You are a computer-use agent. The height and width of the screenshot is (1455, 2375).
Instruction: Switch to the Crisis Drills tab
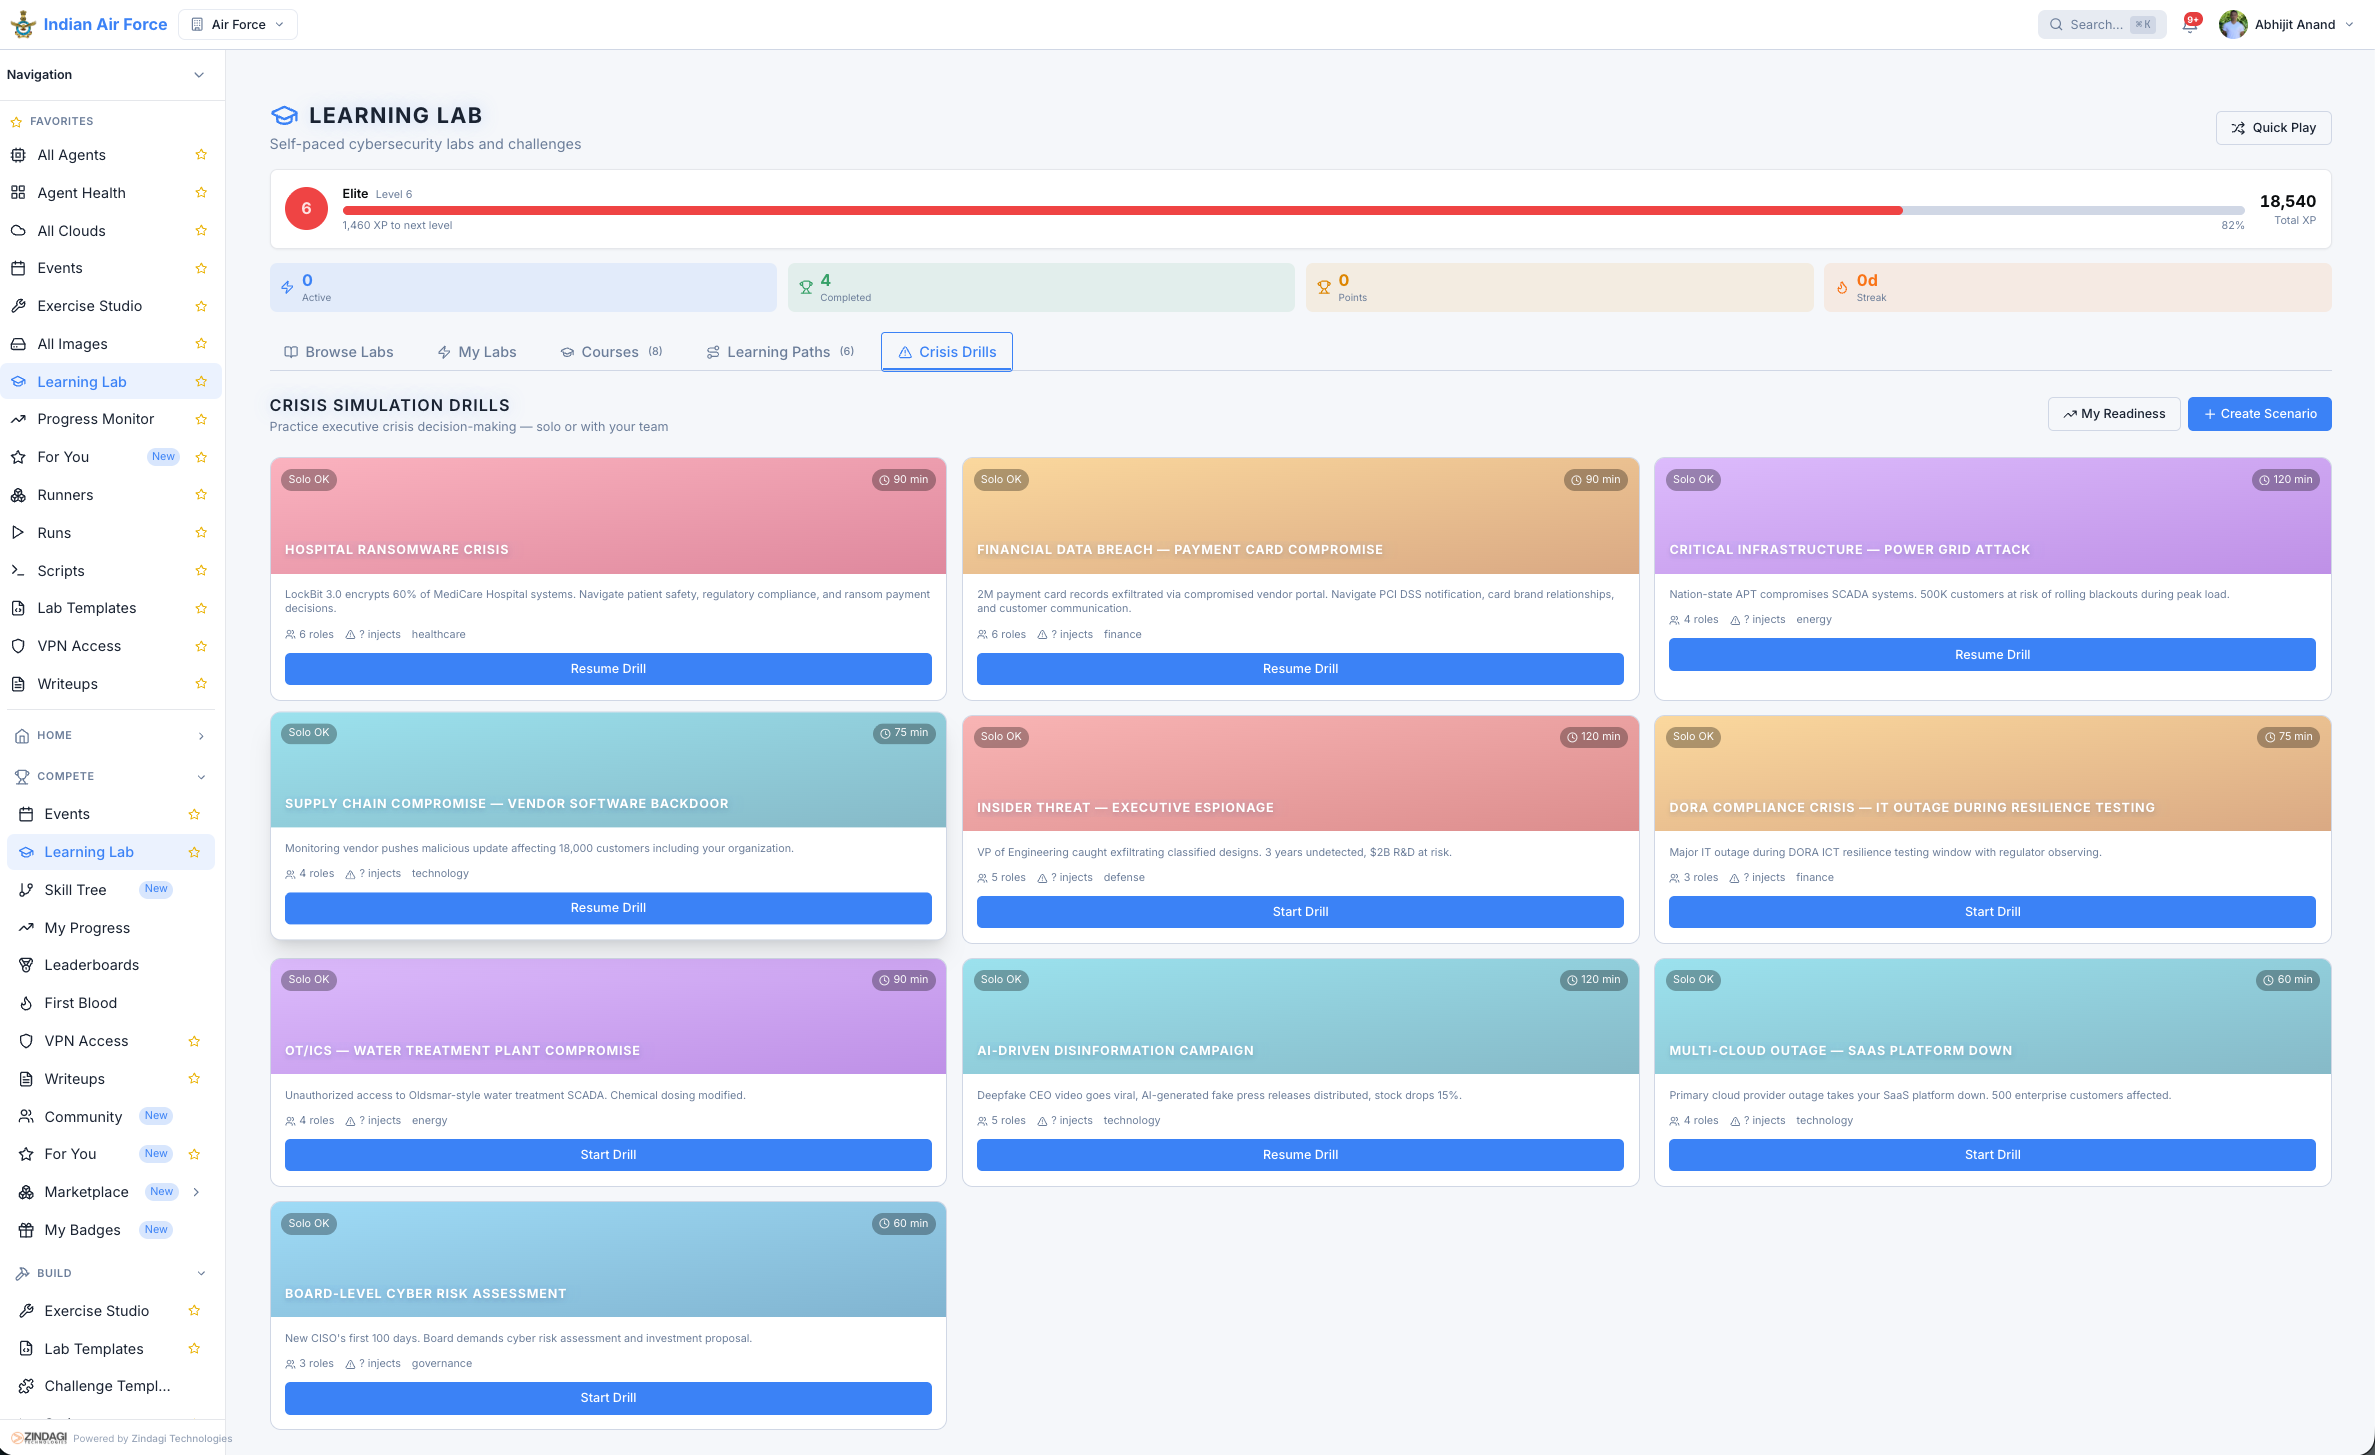coord(946,351)
